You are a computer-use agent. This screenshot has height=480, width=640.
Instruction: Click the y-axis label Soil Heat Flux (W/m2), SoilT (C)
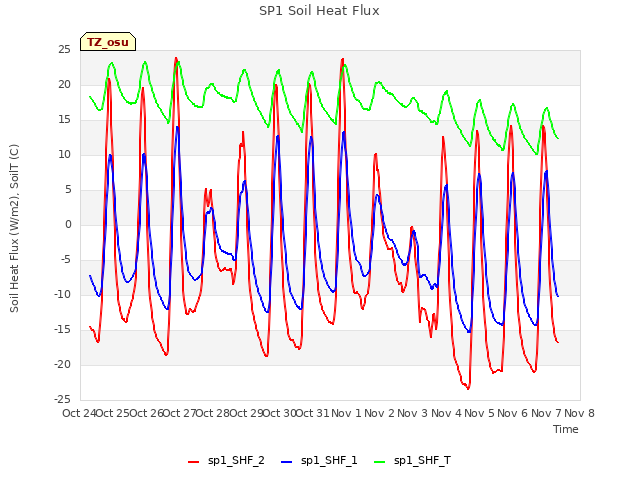(14, 228)
